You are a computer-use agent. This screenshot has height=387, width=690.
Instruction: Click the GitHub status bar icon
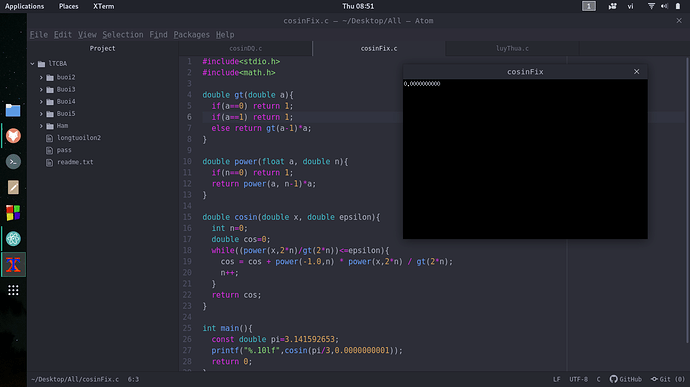point(625,379)
